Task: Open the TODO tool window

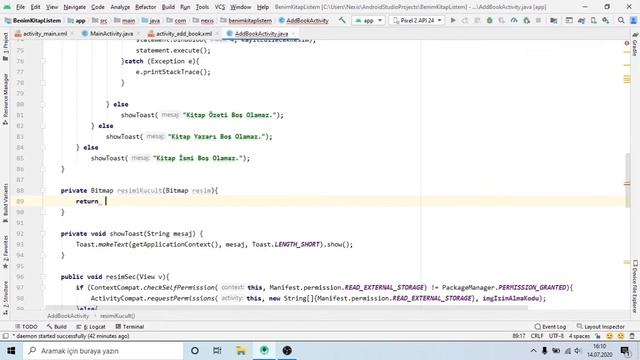Action: [x=27, y=327]
